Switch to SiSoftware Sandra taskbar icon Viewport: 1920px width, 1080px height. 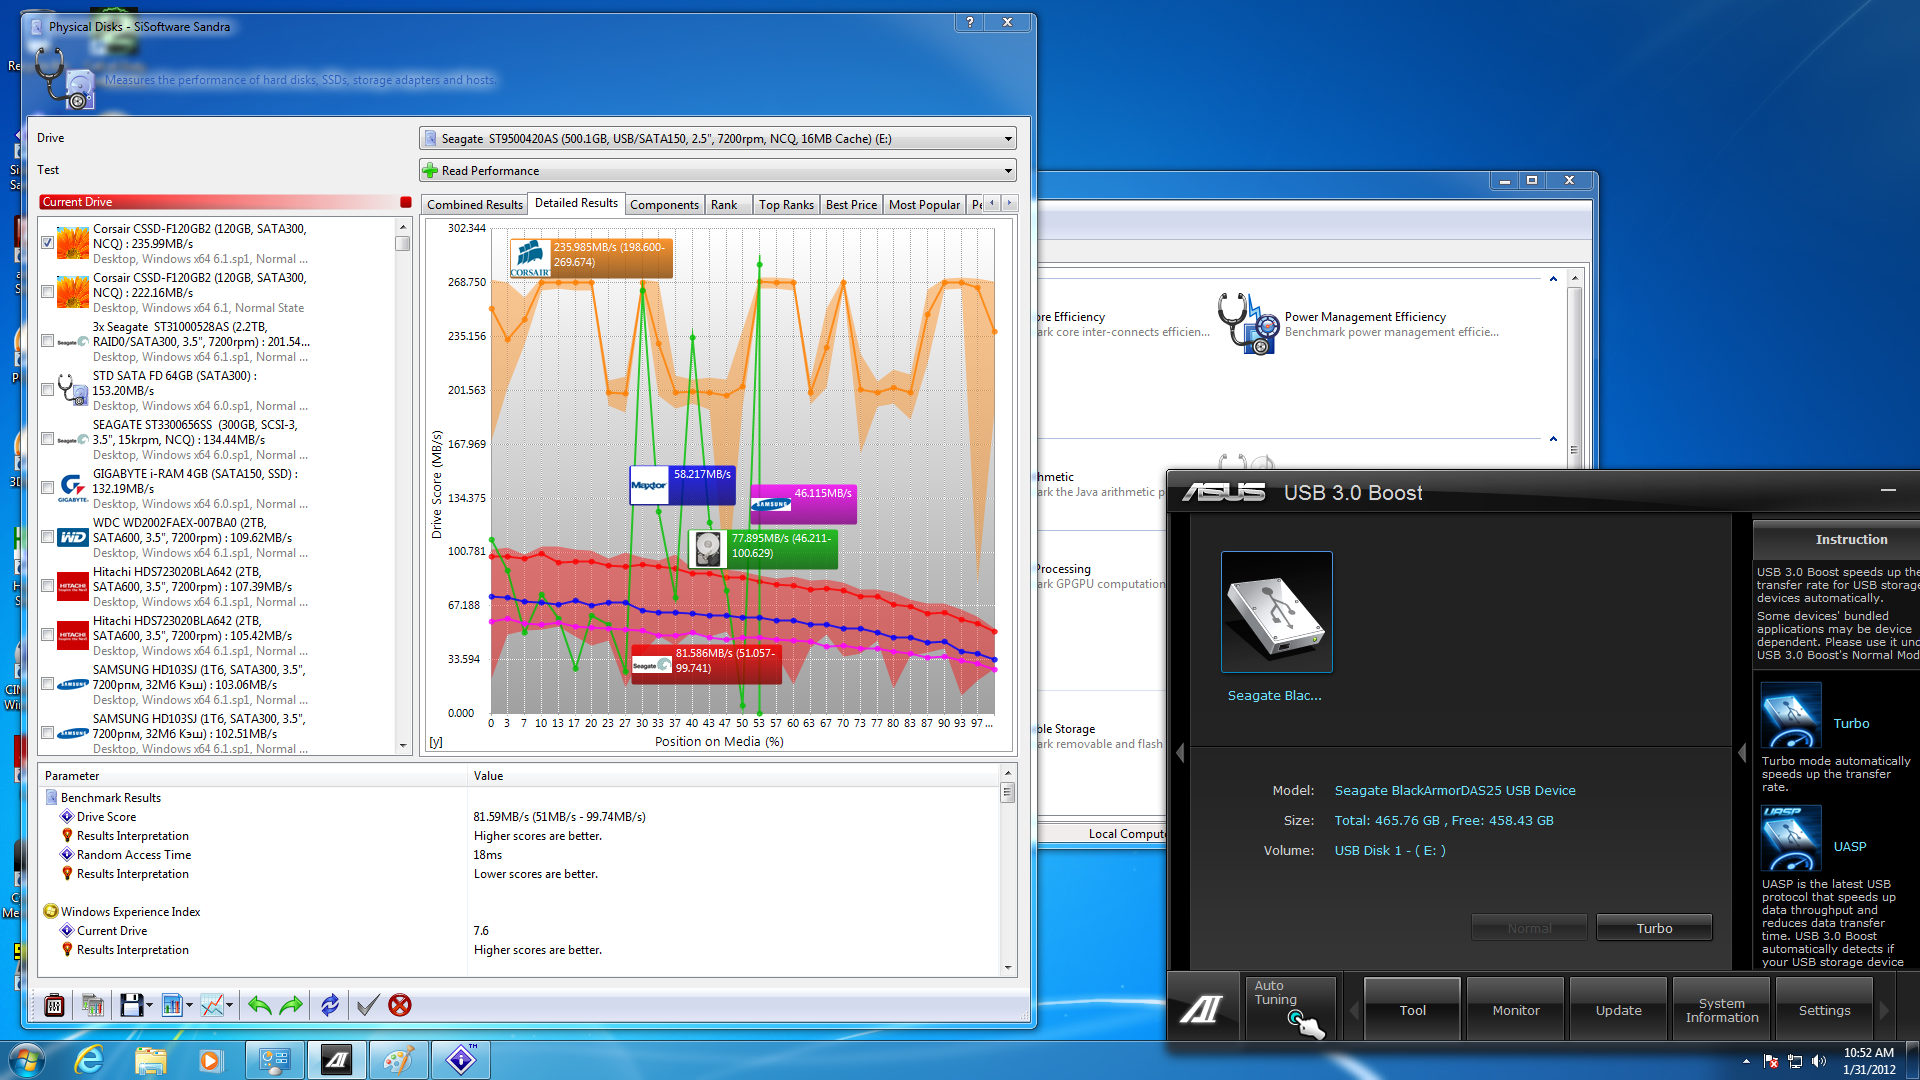click(461, 1060)
